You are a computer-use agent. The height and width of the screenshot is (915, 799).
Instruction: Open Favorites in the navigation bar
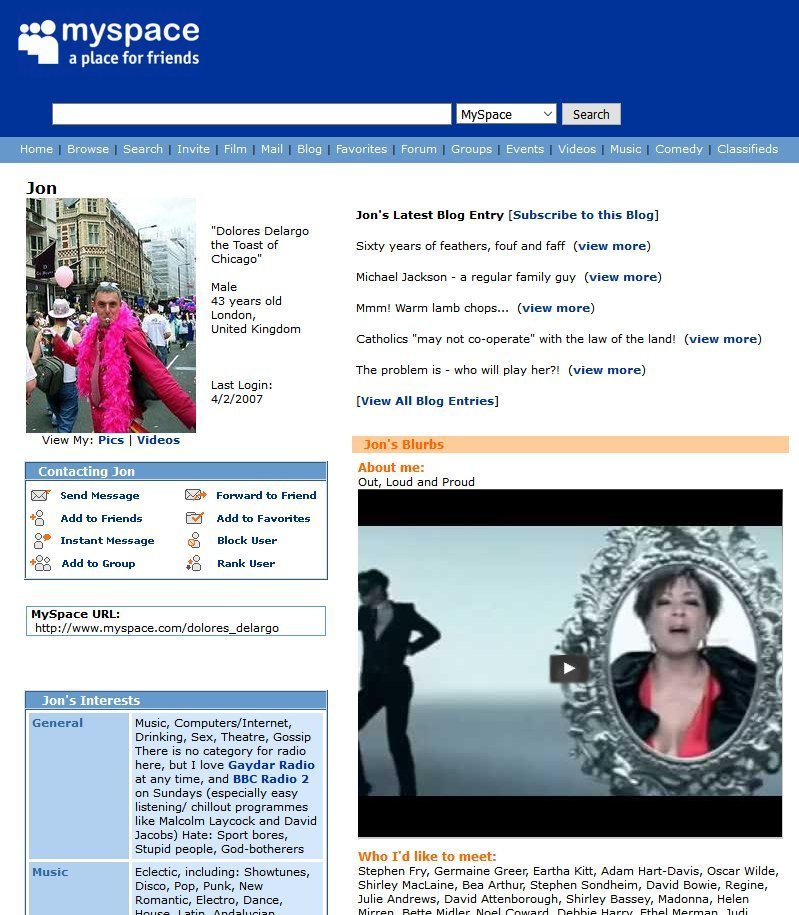click(x=361, y=149)
